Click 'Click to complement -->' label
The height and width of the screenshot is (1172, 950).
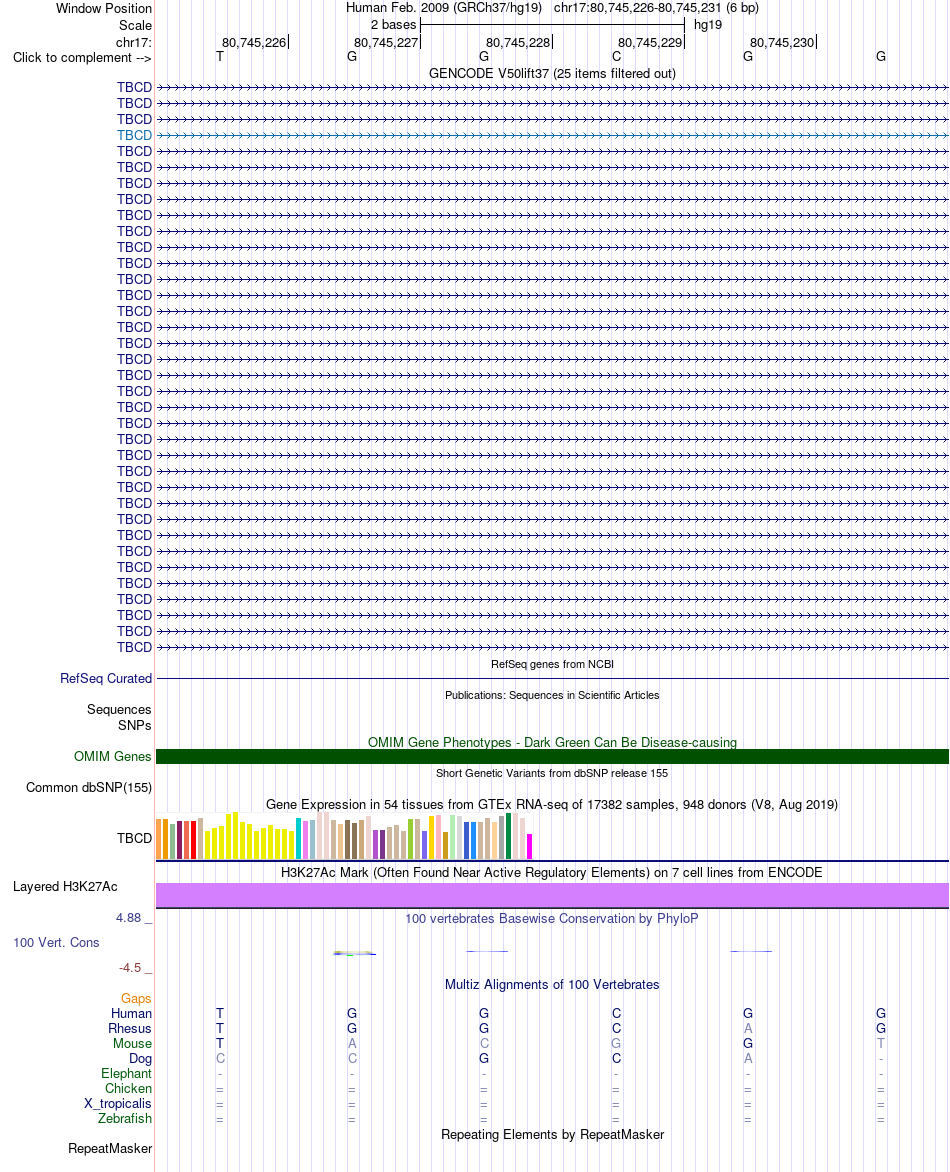(82, 58)
